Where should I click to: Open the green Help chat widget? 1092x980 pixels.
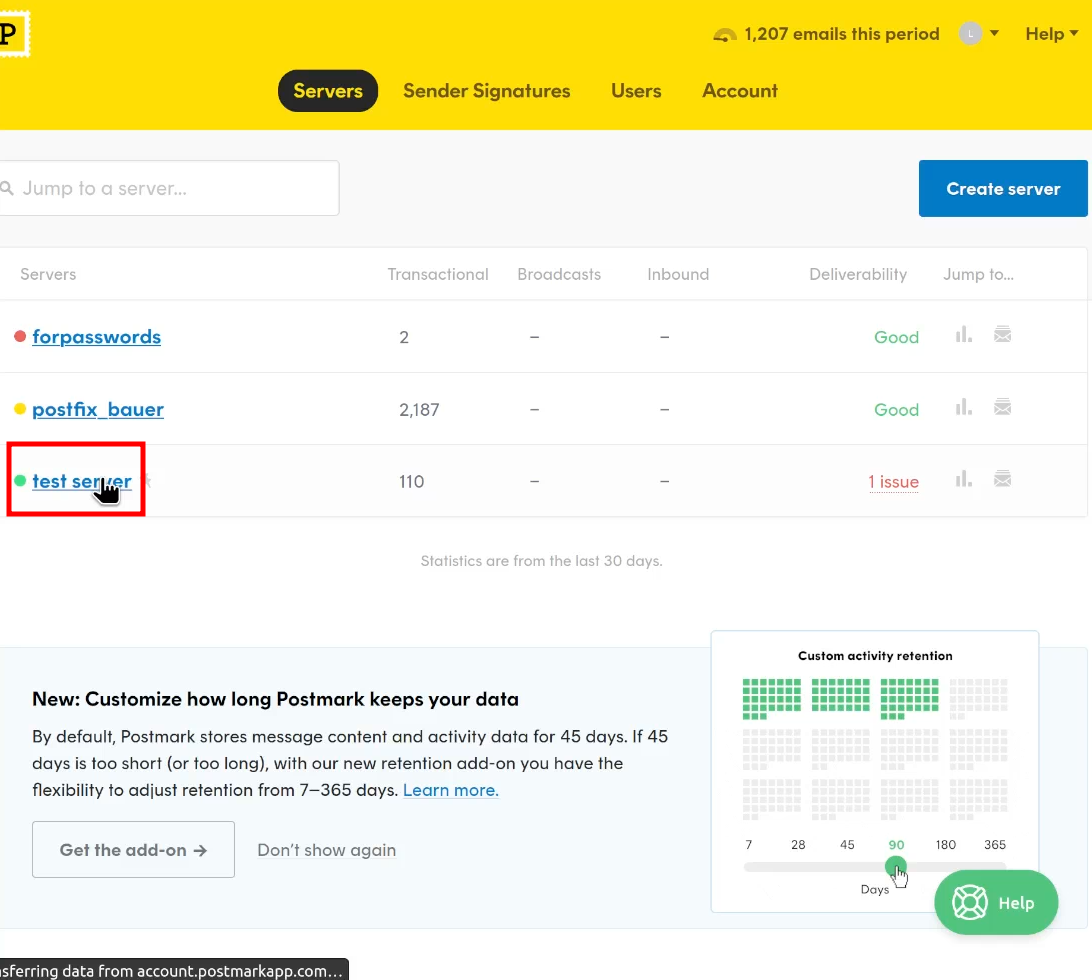[996, 903]
